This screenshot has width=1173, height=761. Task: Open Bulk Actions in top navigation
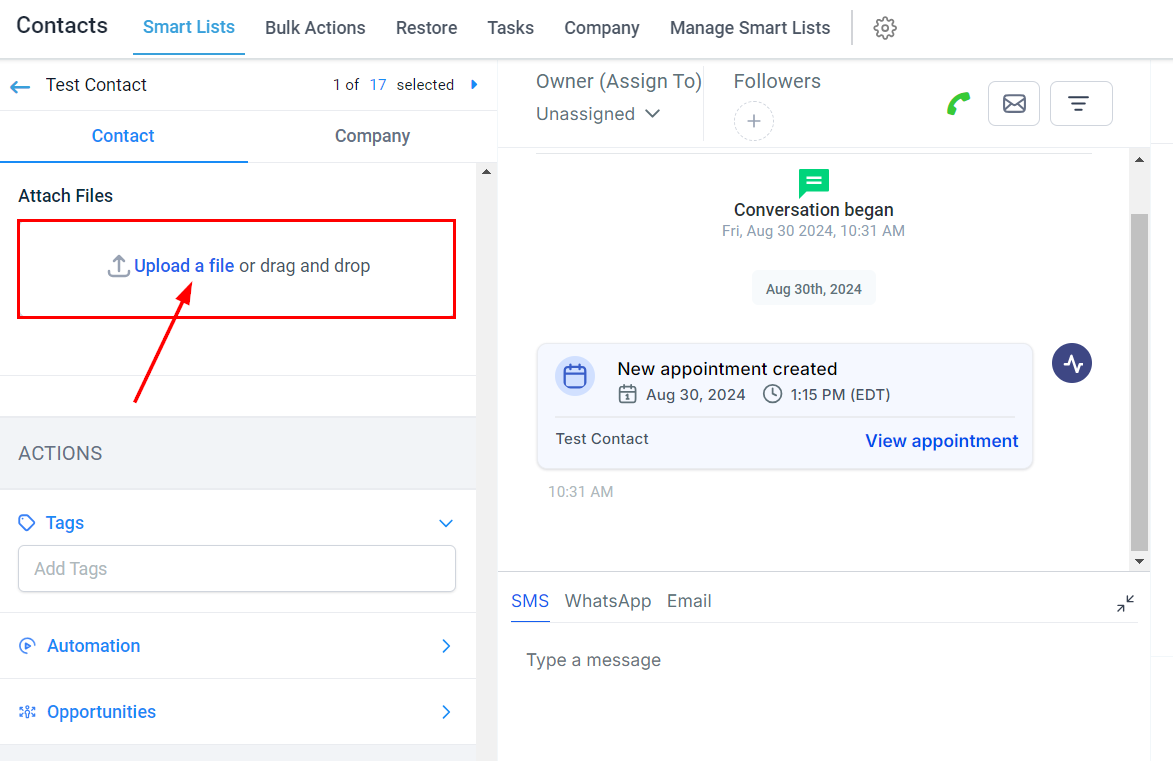(x=315, y=28)
